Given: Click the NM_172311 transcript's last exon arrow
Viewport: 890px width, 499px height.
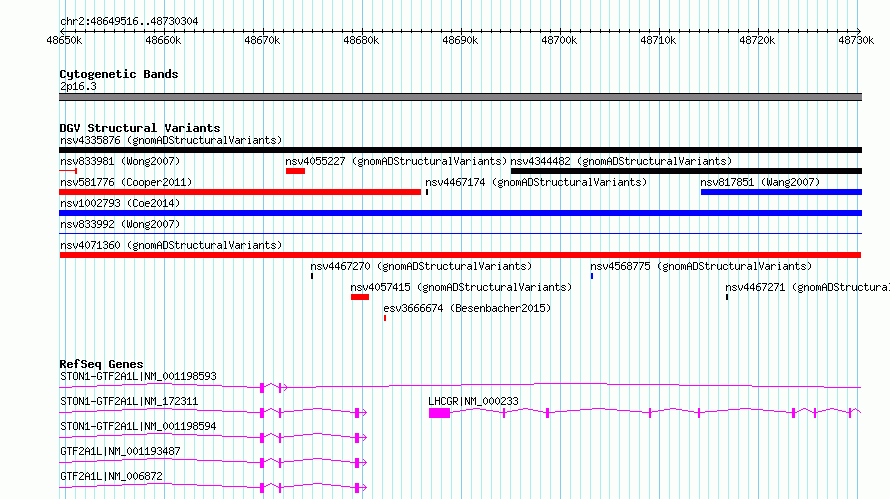Looking at the screenshot, I should coord(360,413).
